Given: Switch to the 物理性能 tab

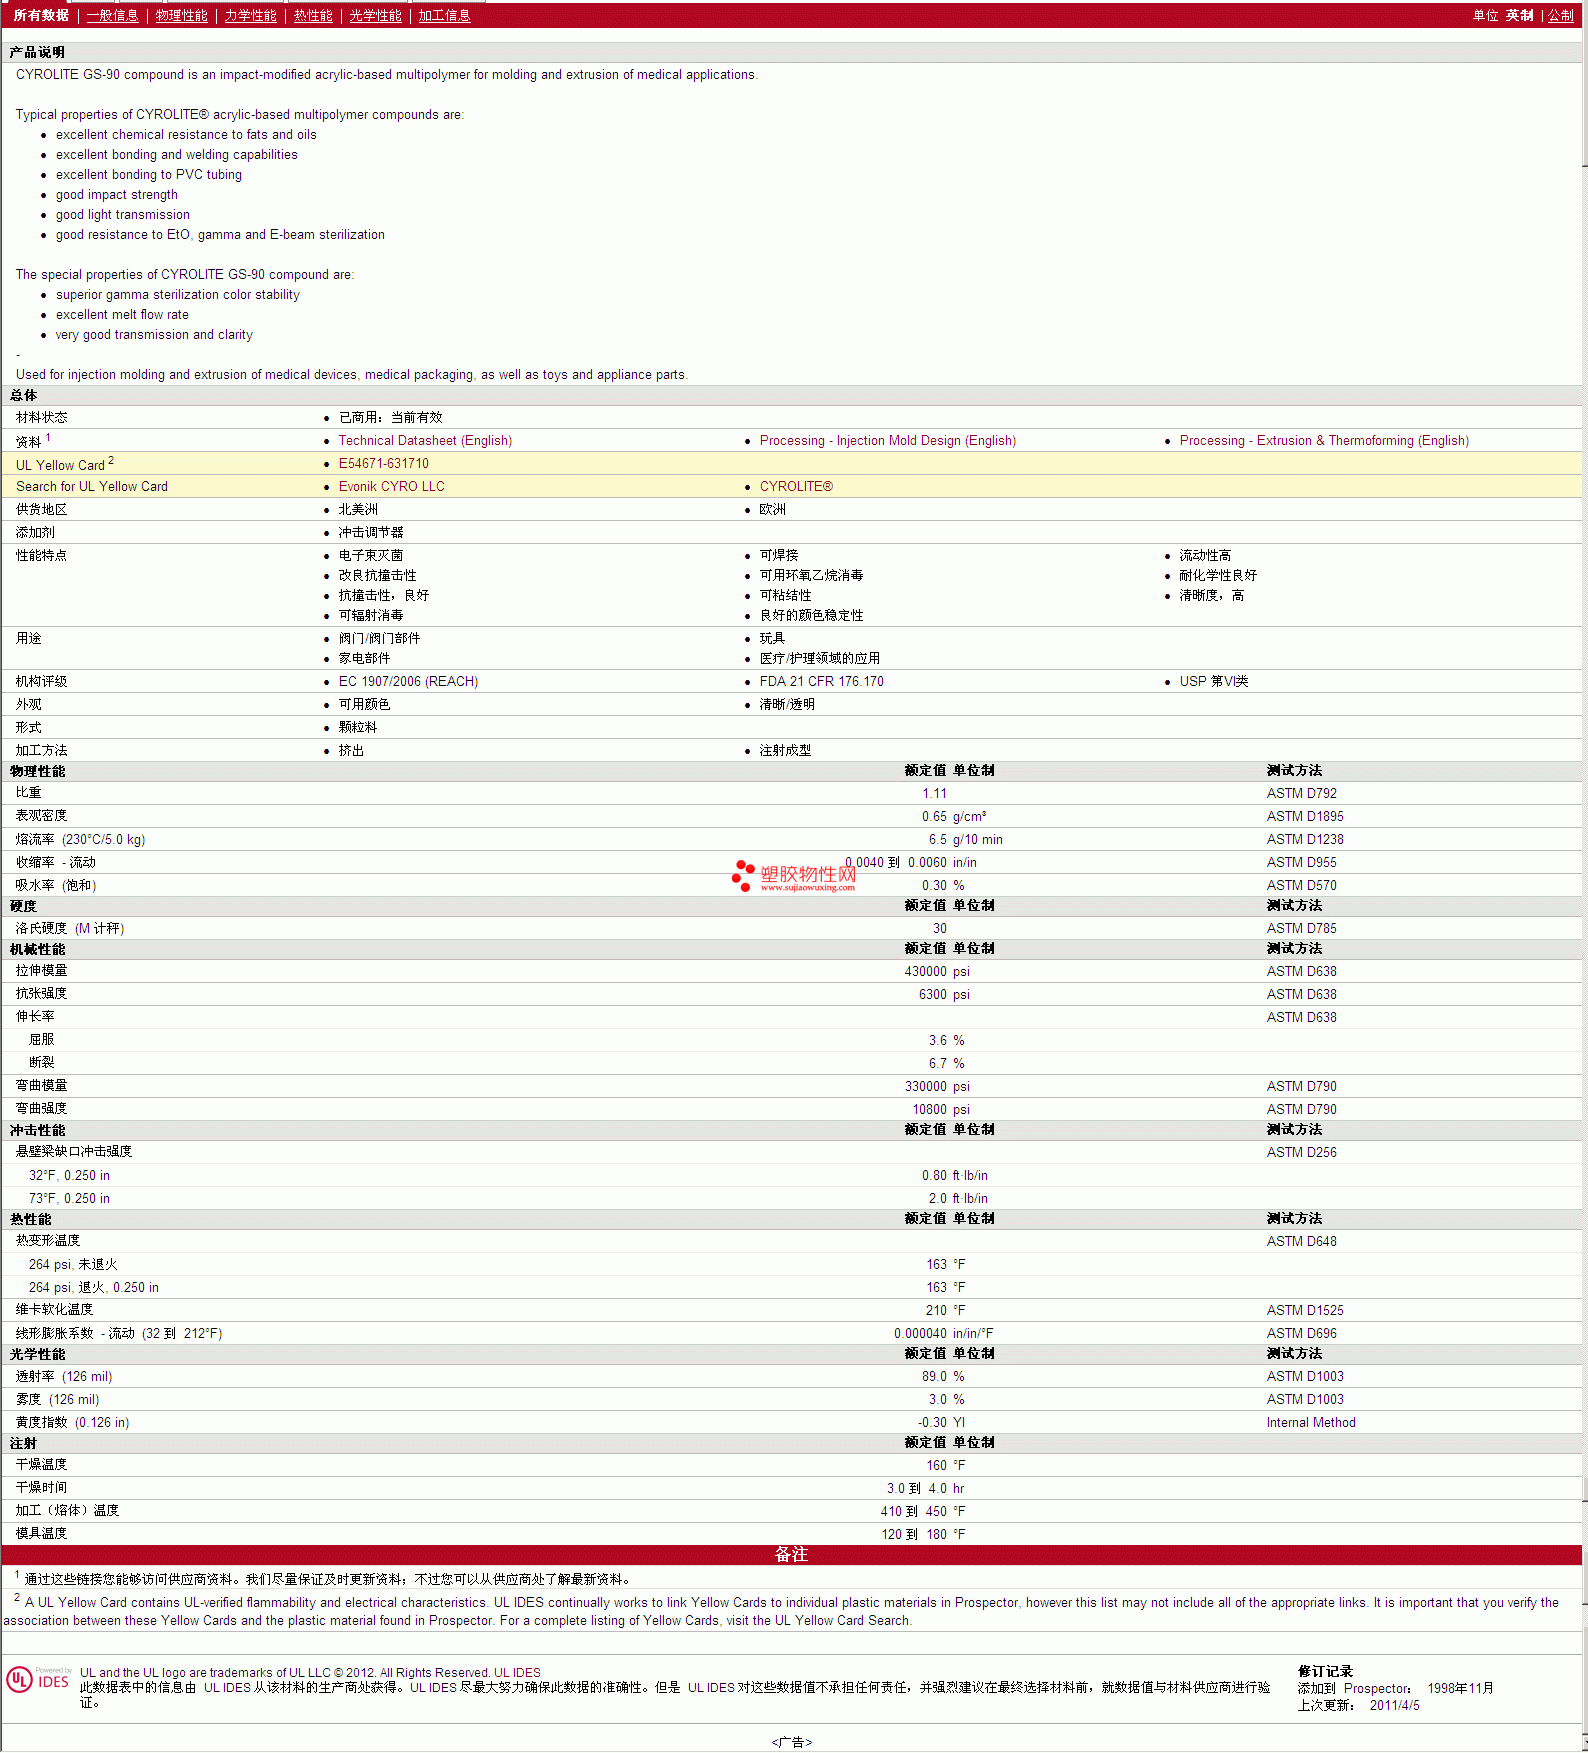Looking at the screenshot, I should pos(182,16).
